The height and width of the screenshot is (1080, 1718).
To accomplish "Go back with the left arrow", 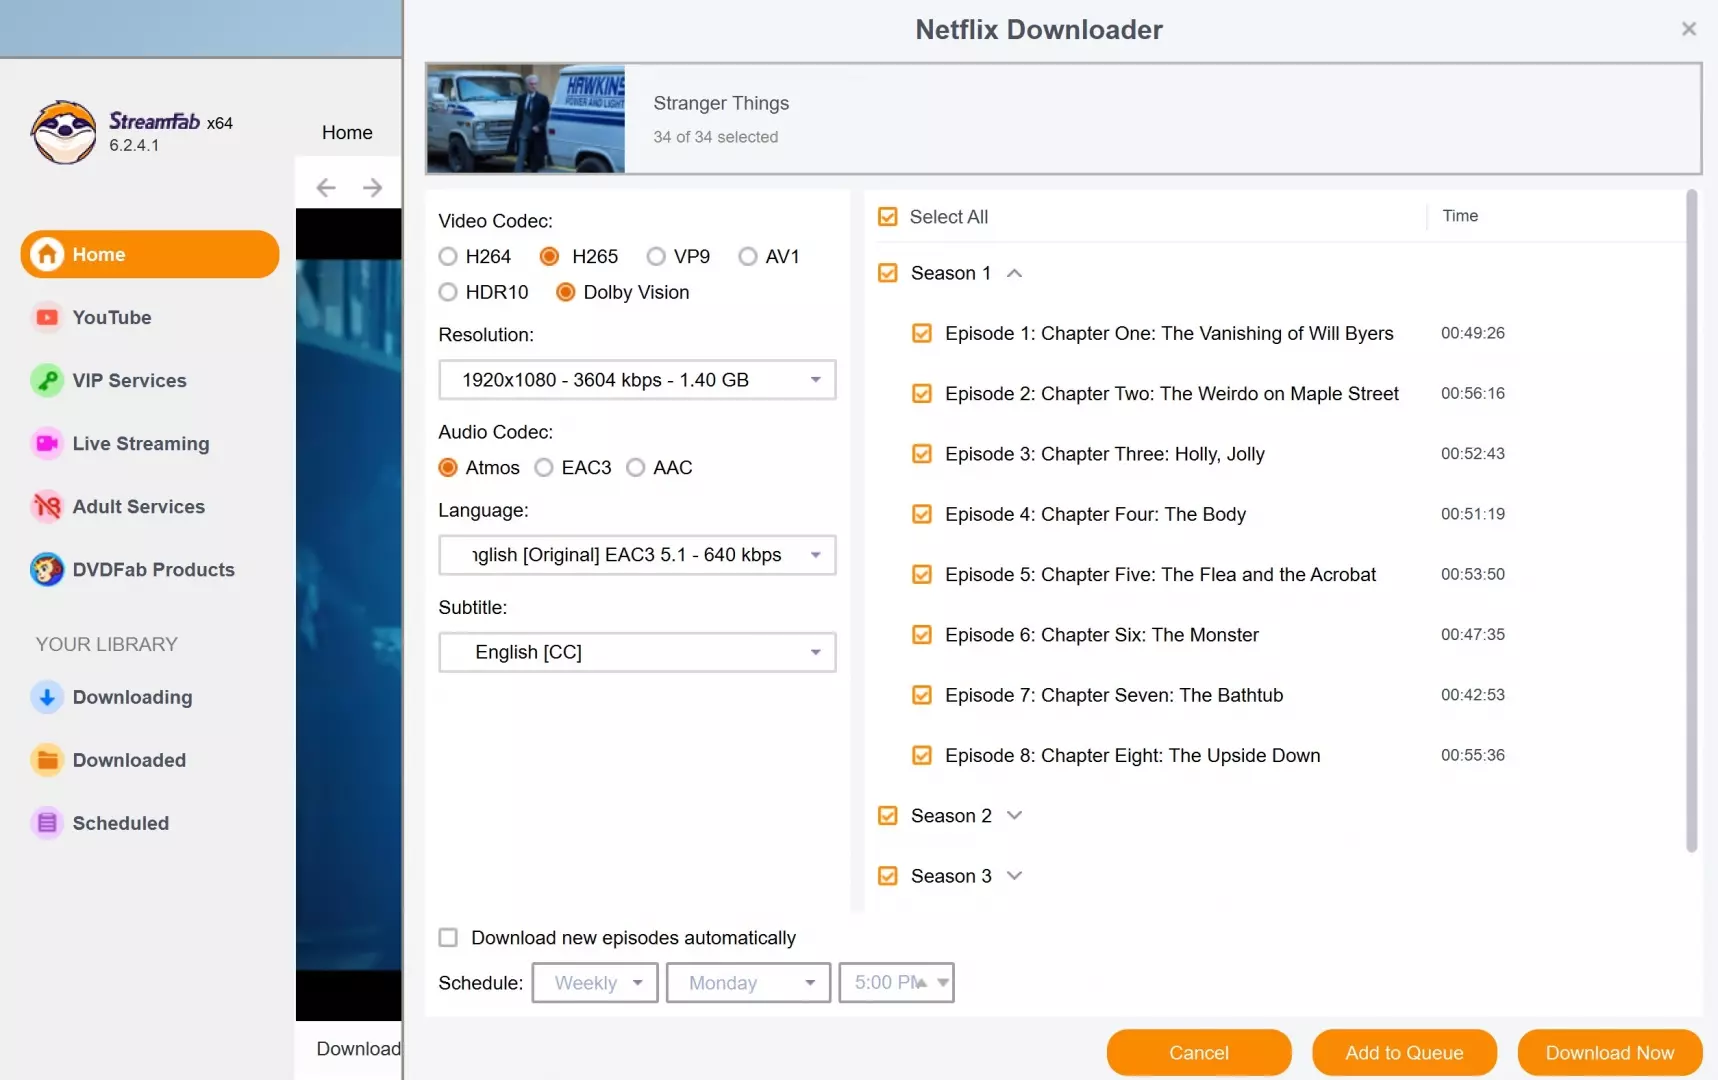I will tap(326, 187).
